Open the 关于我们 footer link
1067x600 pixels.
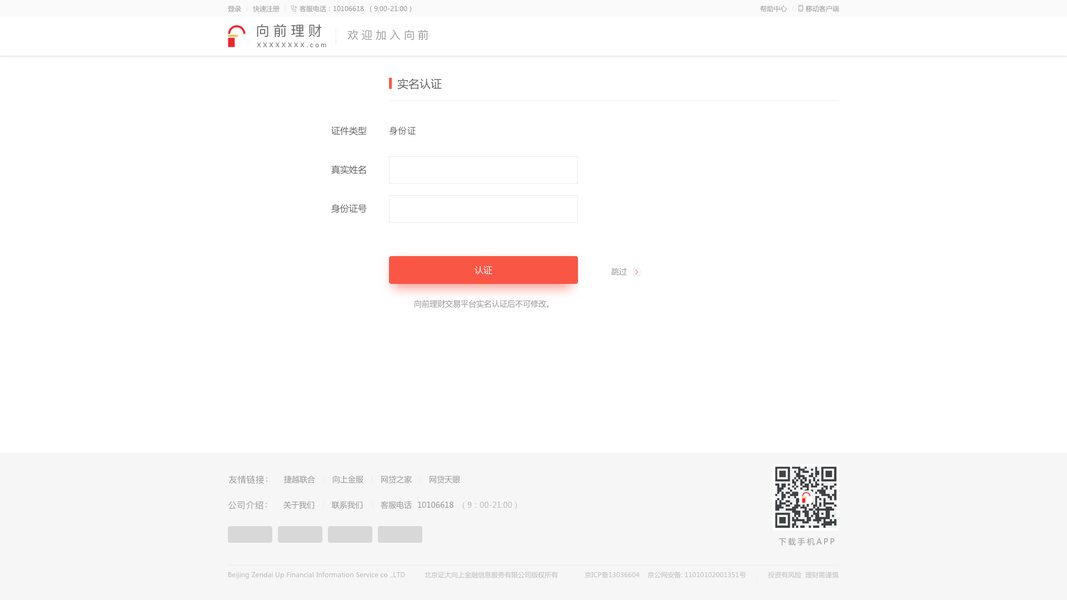coord(299,505)
